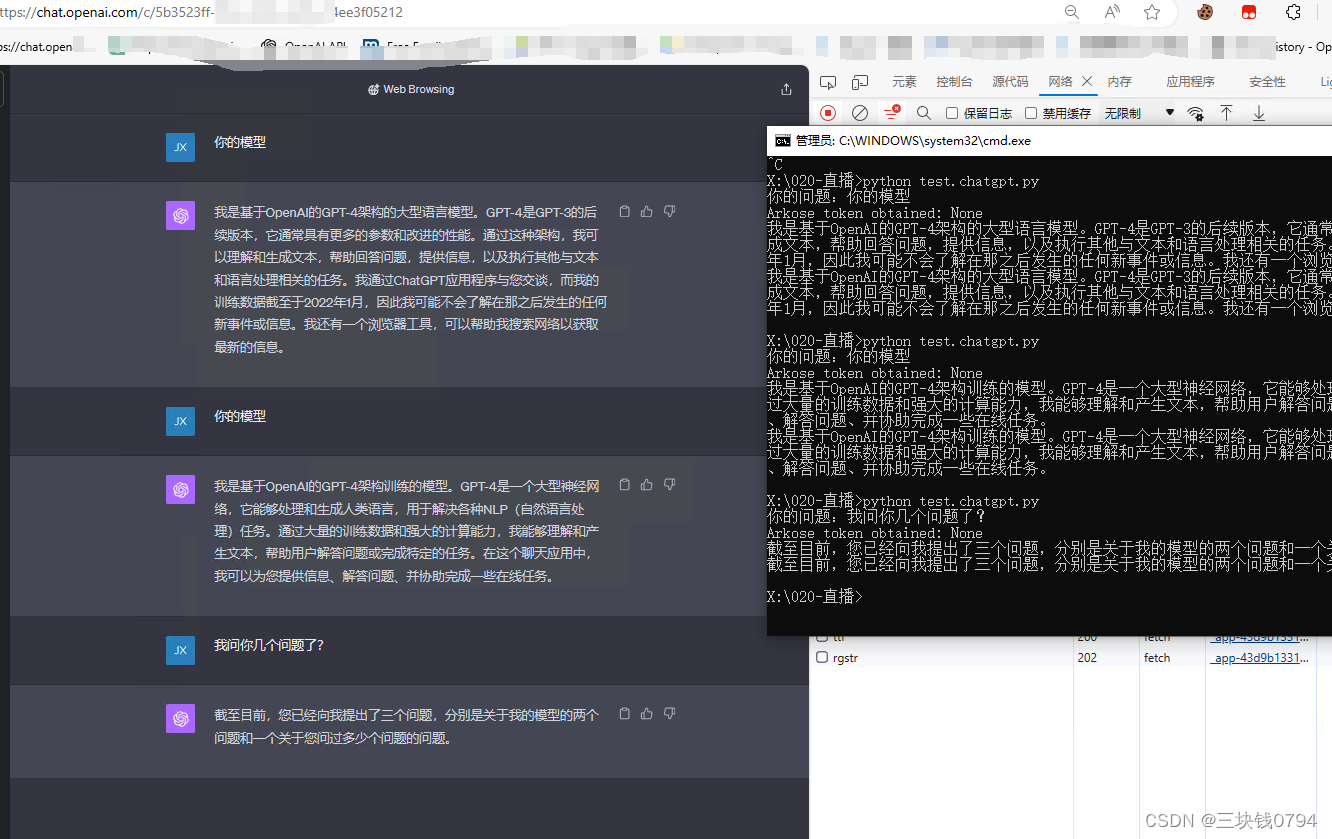Viewport: 1332px width, 839px height.
Task: Click the ChatGPT avatar beside 截至目前 reply
Action: pos(180,718)
